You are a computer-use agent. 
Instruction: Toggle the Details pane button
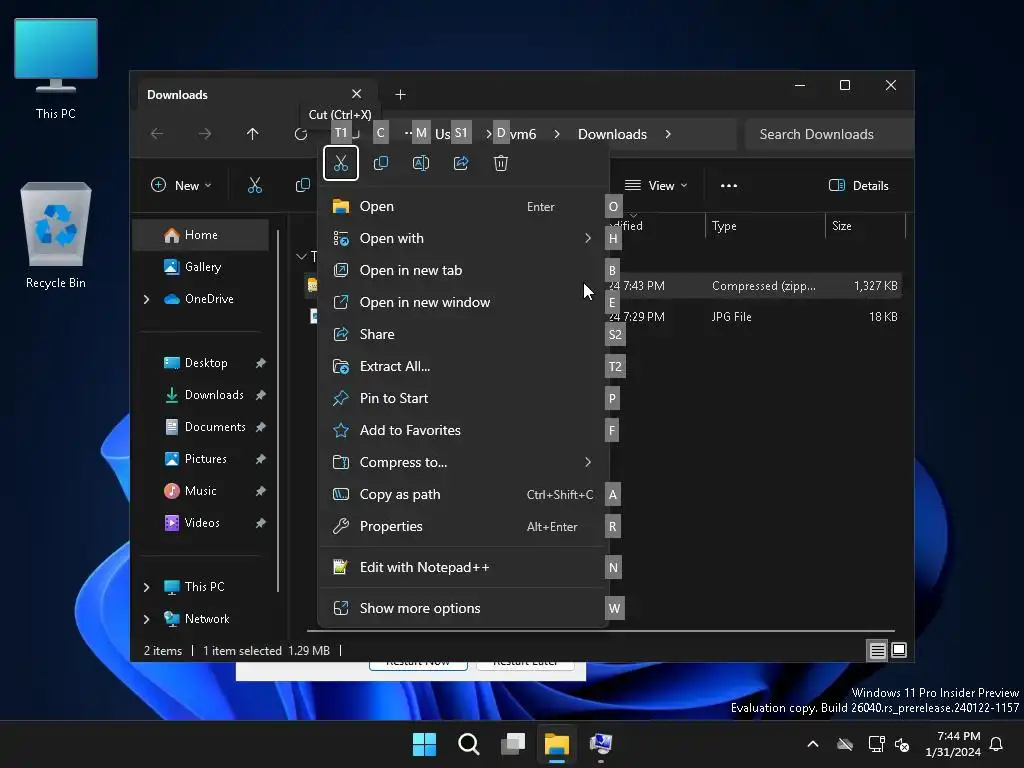point(858,185)
